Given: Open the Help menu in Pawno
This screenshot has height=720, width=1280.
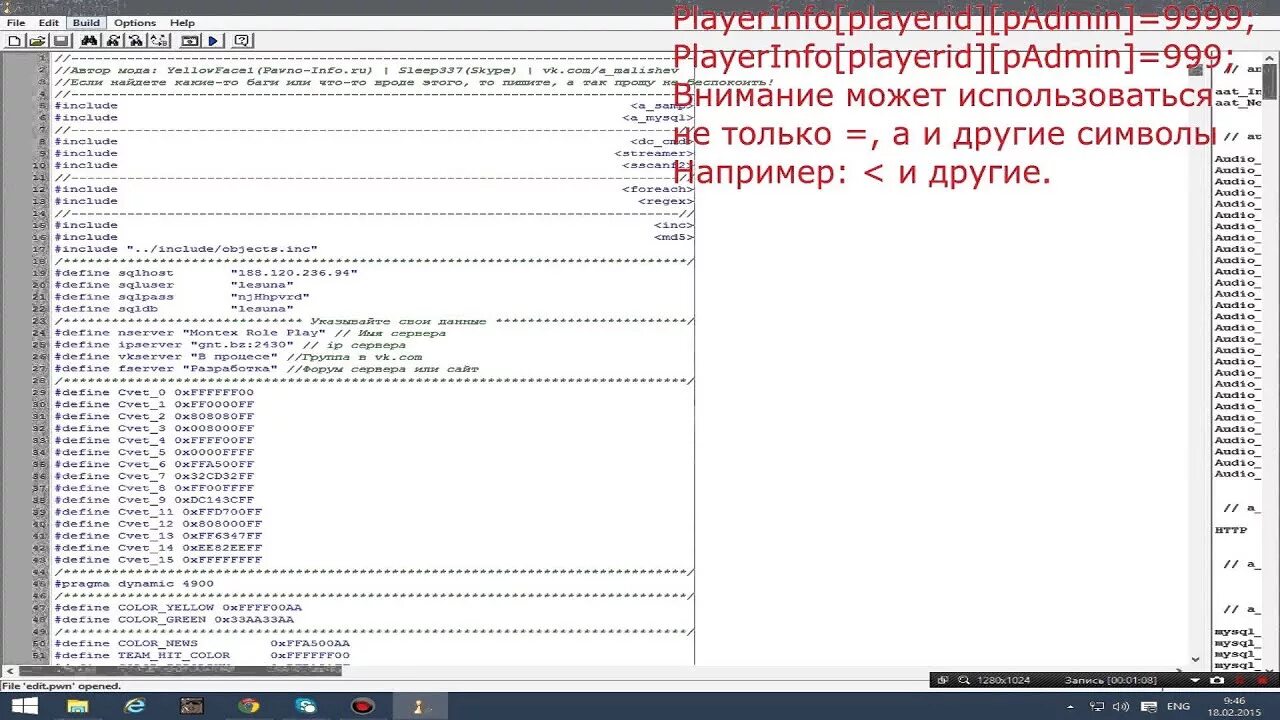Looking at the screenshot, I should click(x=182, y=22).
